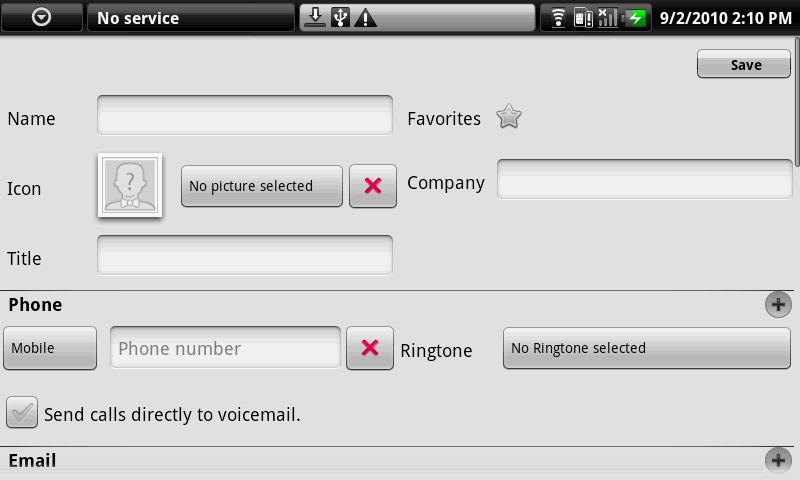Tap the contact photo placeholder thumbnail
This screenshot has width=800, height=480.
point(129,185)
